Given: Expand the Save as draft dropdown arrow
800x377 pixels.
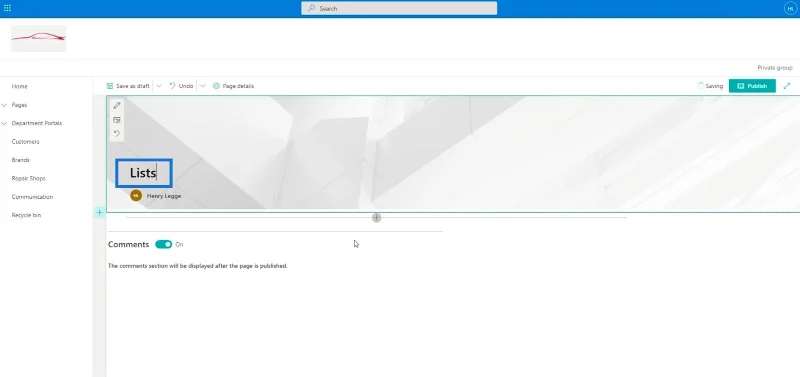Looking at the screenshot, I should (159, 86).
